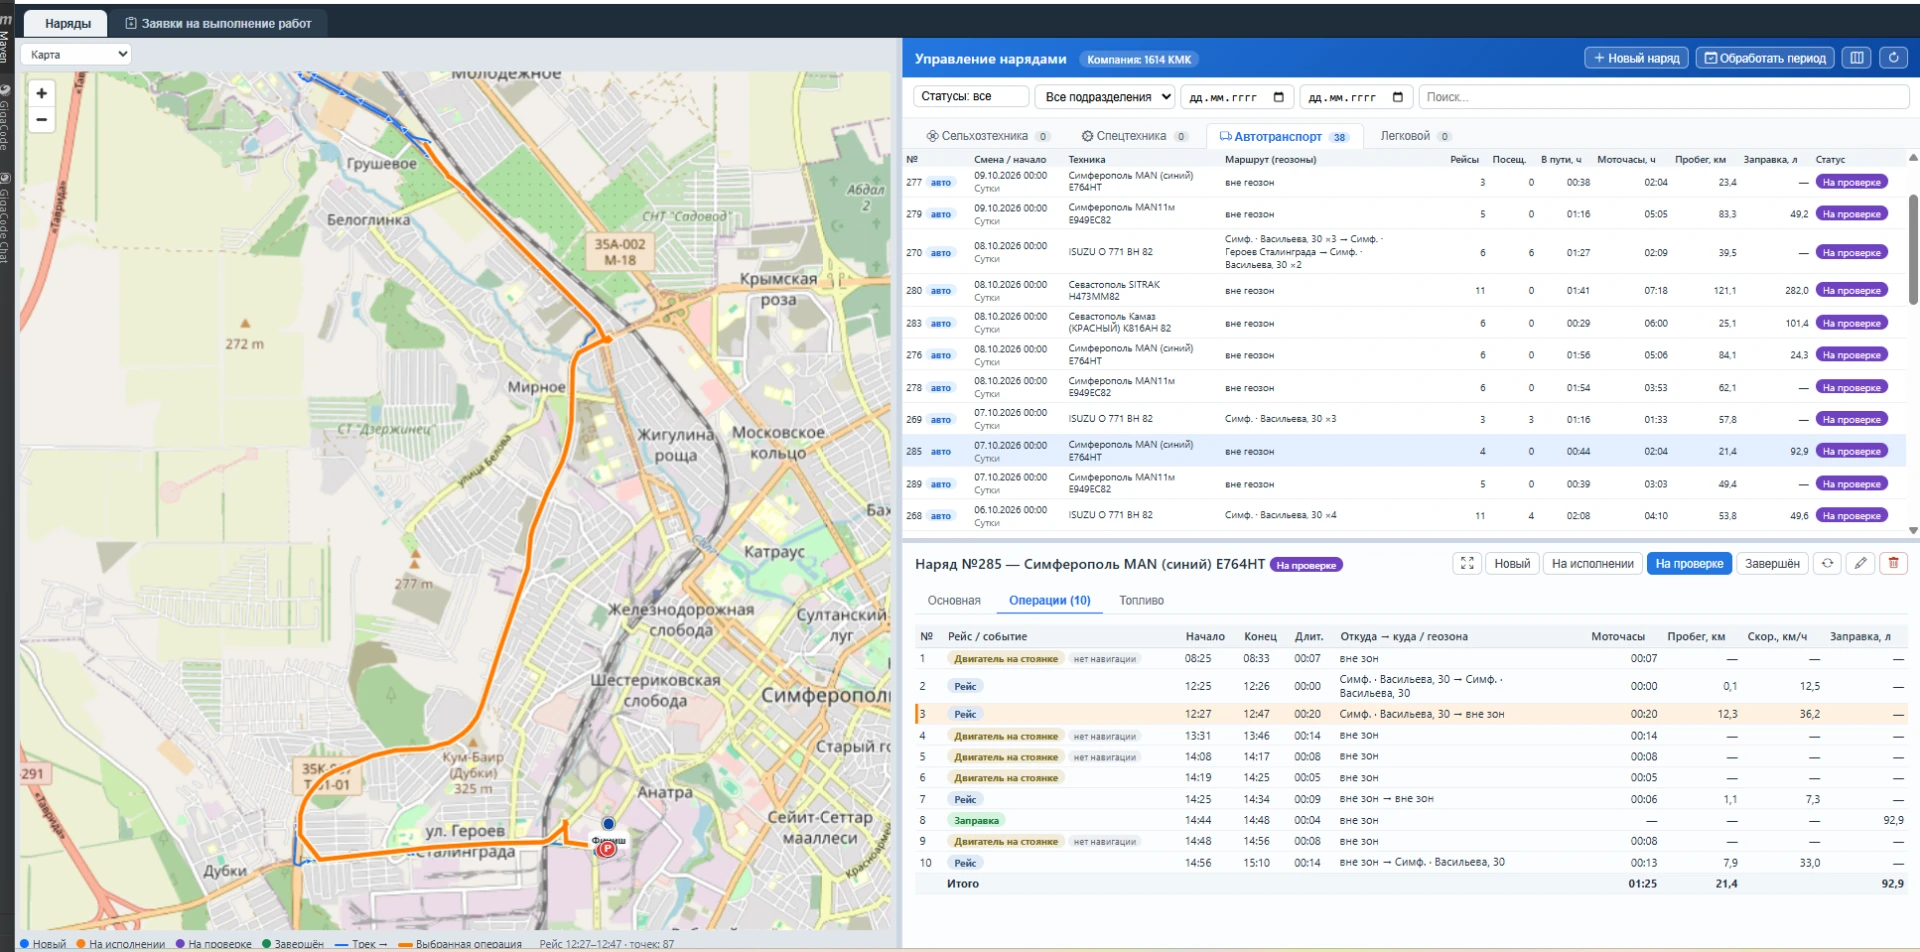The height and width of the screenshot is (952, 1920).
Task: Set order status to 'На исполнении'
Action: (x=1592, y=564)
